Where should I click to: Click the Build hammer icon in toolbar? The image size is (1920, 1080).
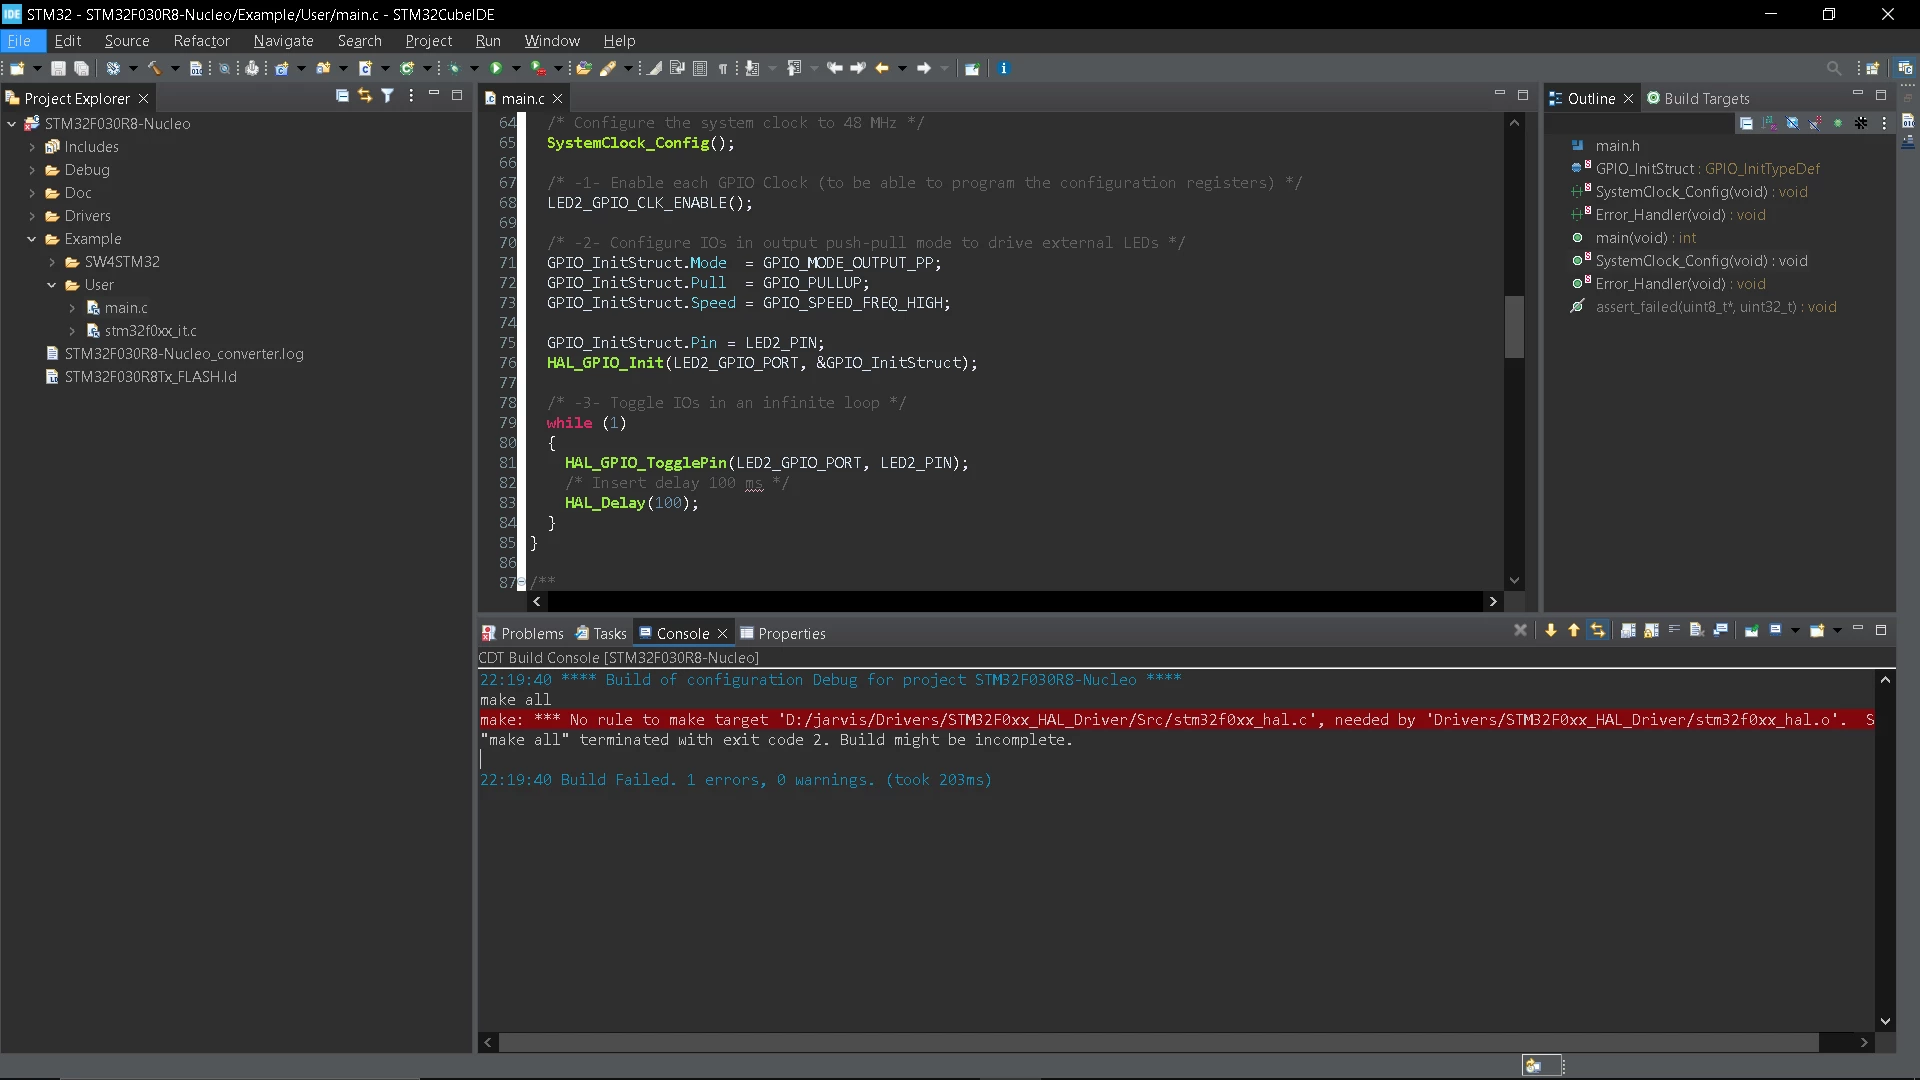(154, 68)
